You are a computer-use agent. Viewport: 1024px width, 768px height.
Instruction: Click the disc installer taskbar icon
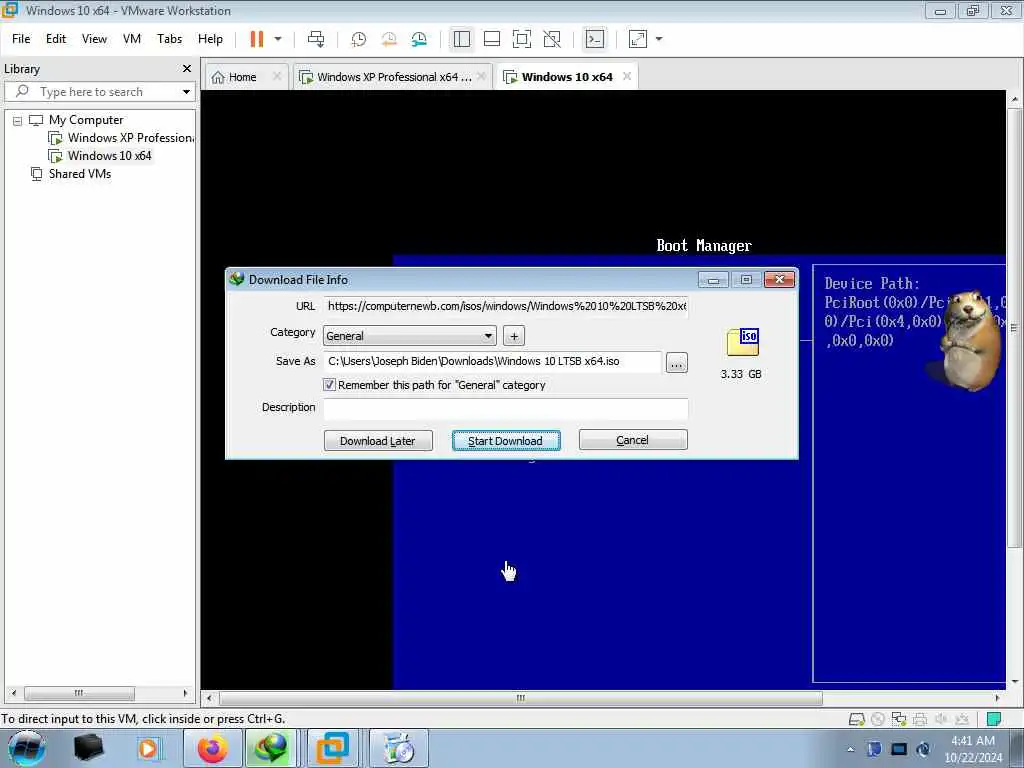pos(399,748)
